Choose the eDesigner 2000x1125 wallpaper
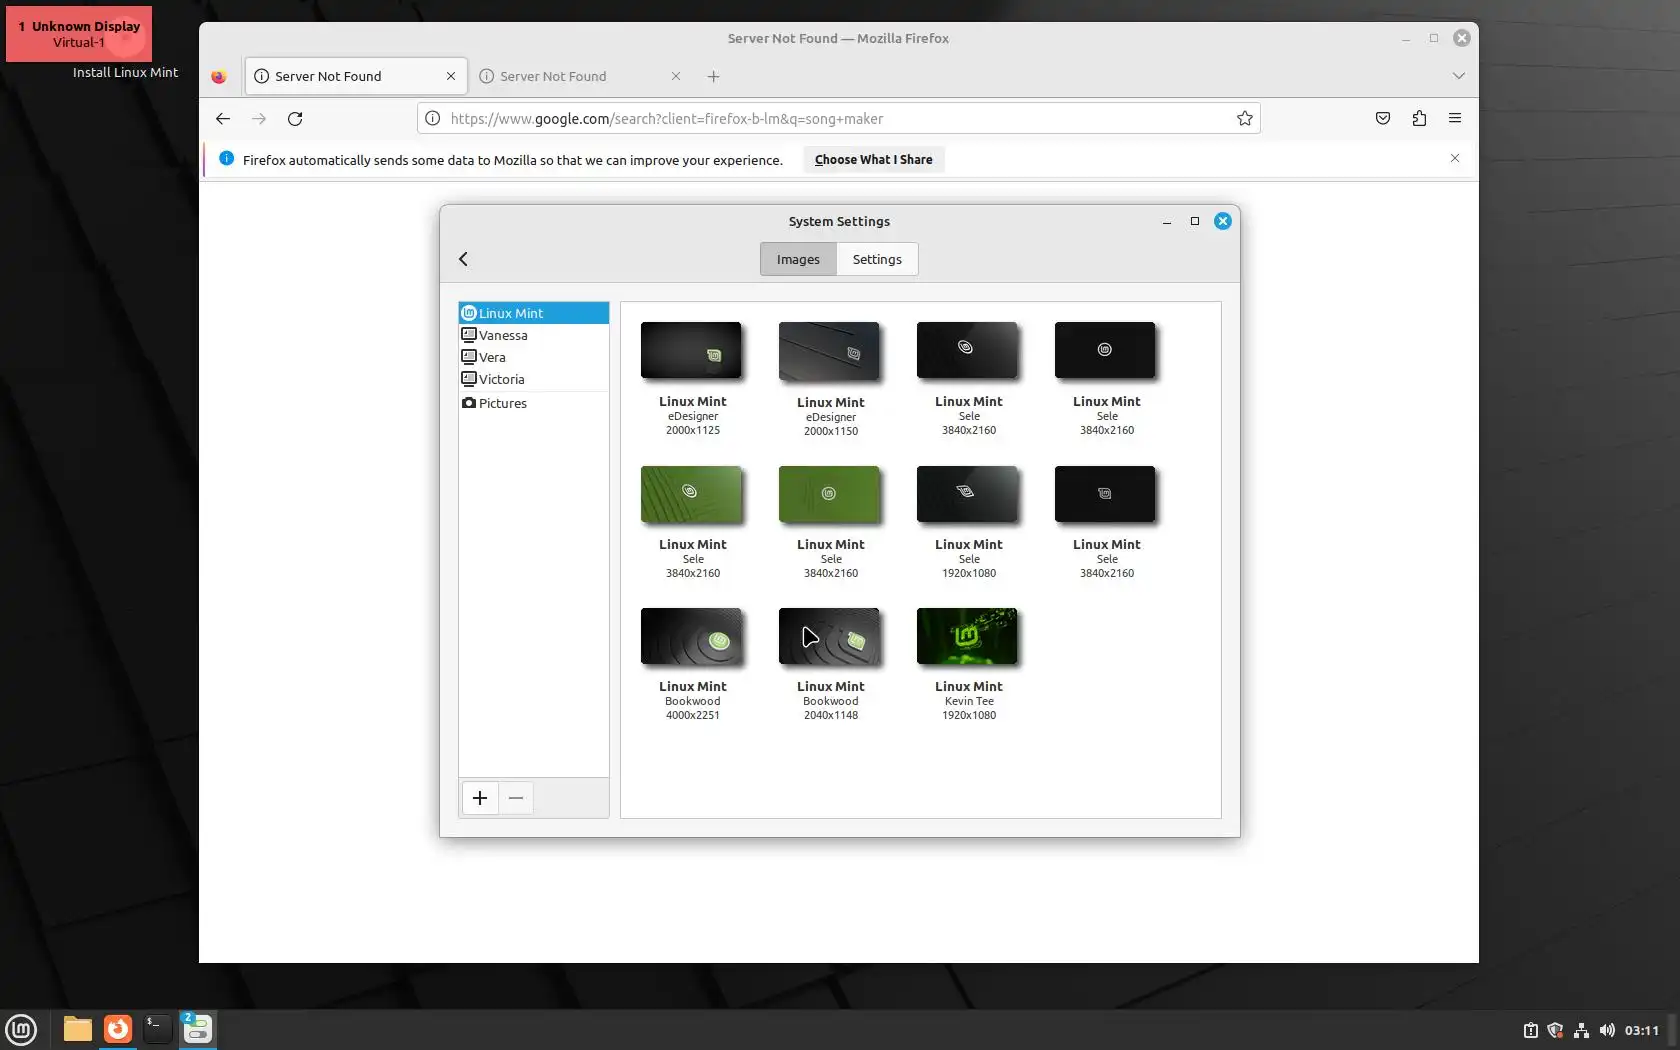Image resolution: width=1680 pixels, height=1050 pixels. [692, 350]
